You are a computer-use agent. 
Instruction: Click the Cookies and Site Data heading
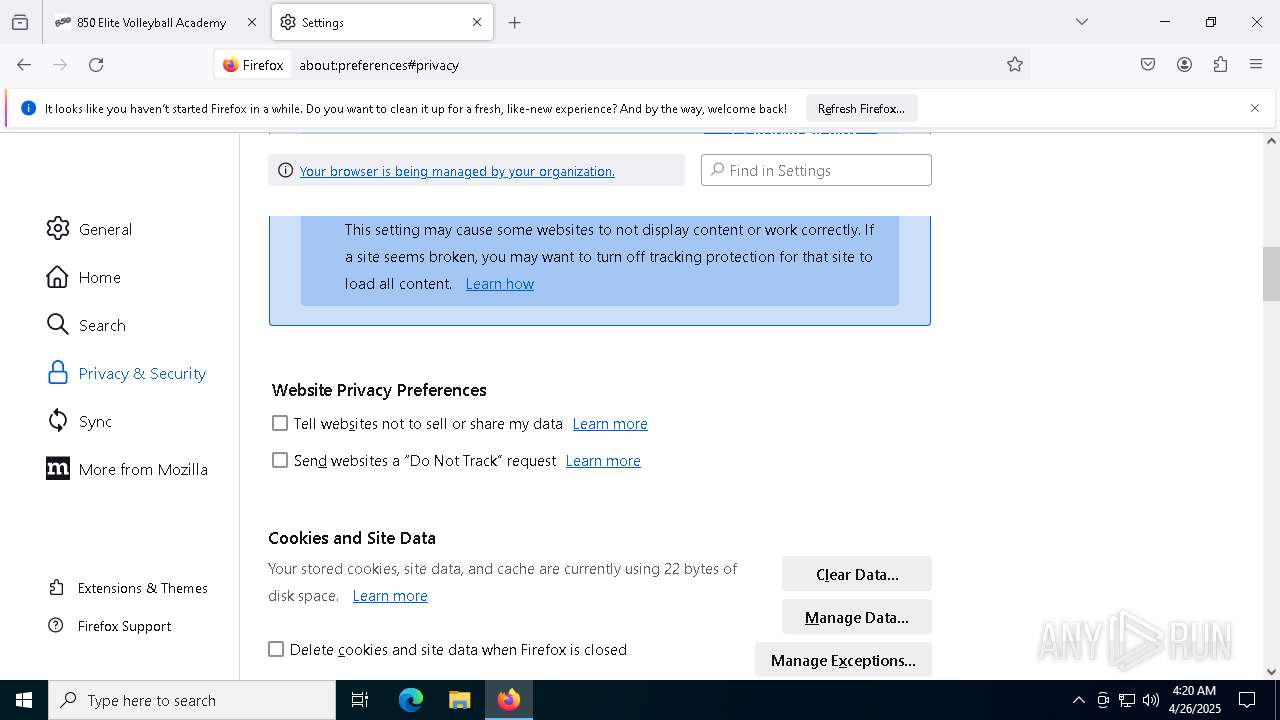(352, 538)
